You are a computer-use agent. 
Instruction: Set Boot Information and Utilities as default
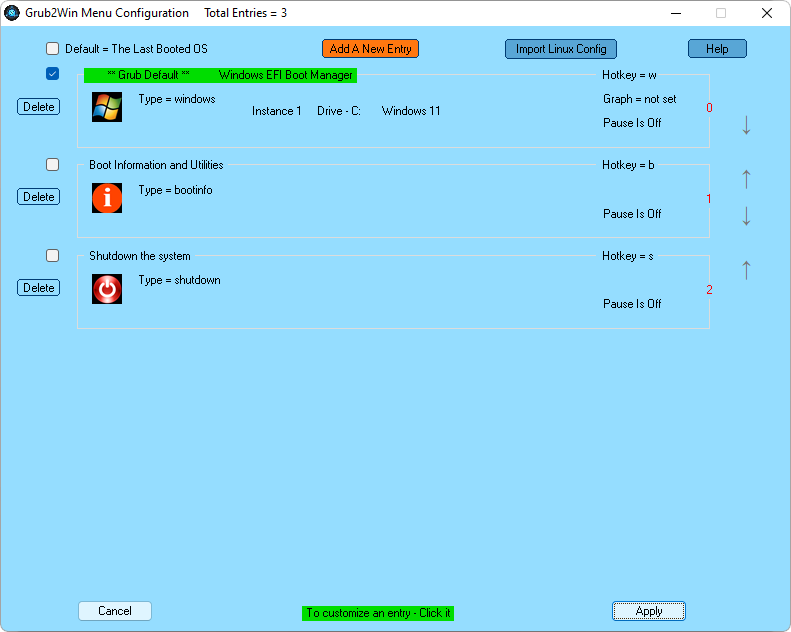[53, 165]
